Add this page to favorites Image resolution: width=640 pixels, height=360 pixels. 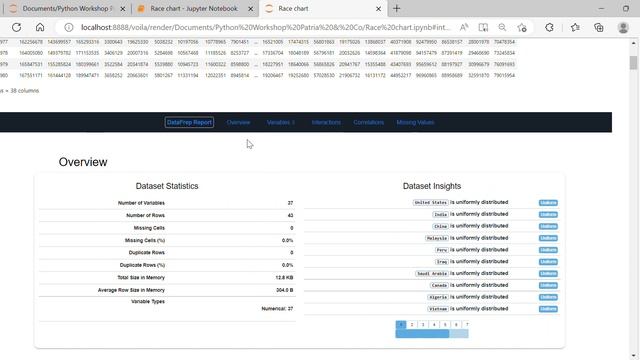point(522,27)
